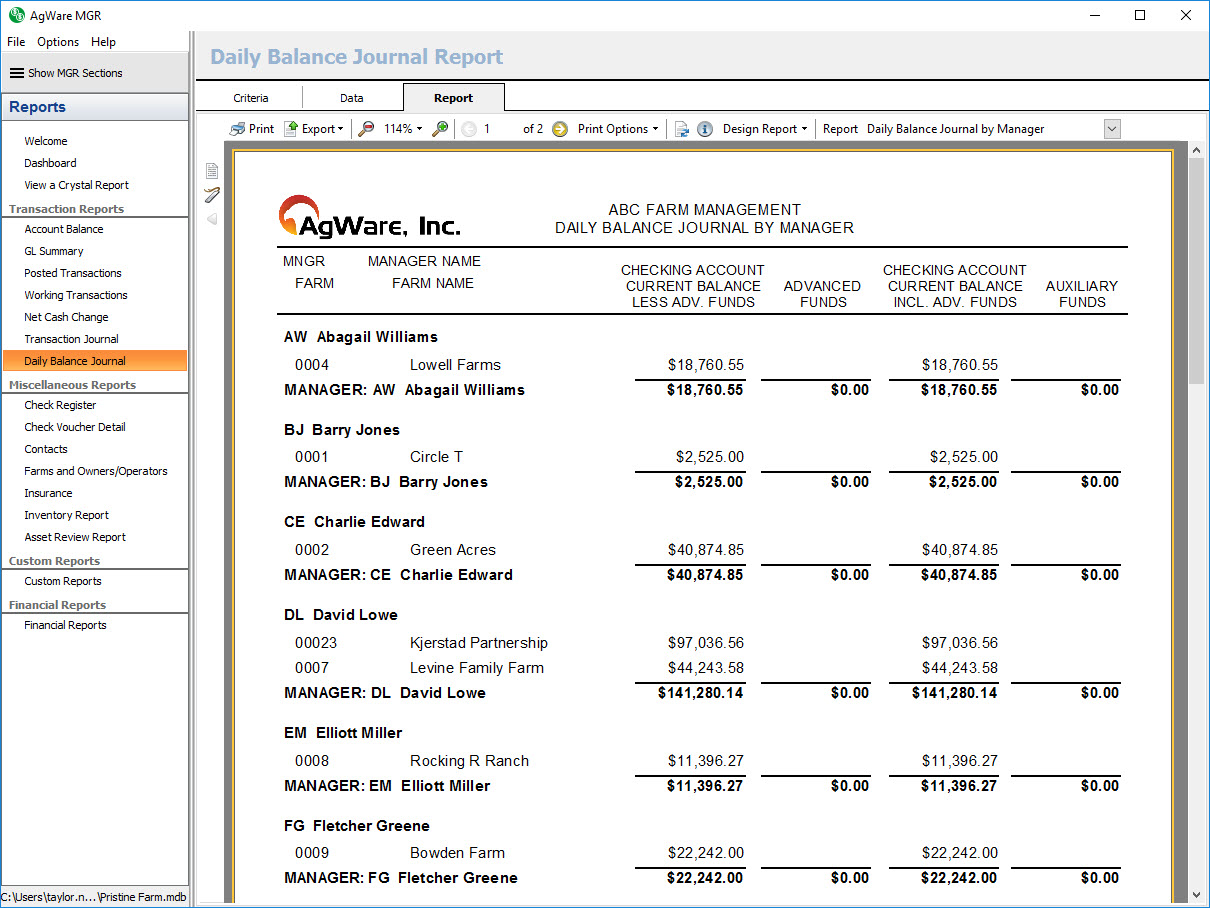Switch to the Criteria tab
The image size is (1210, 908).
(x=251, y=98)
